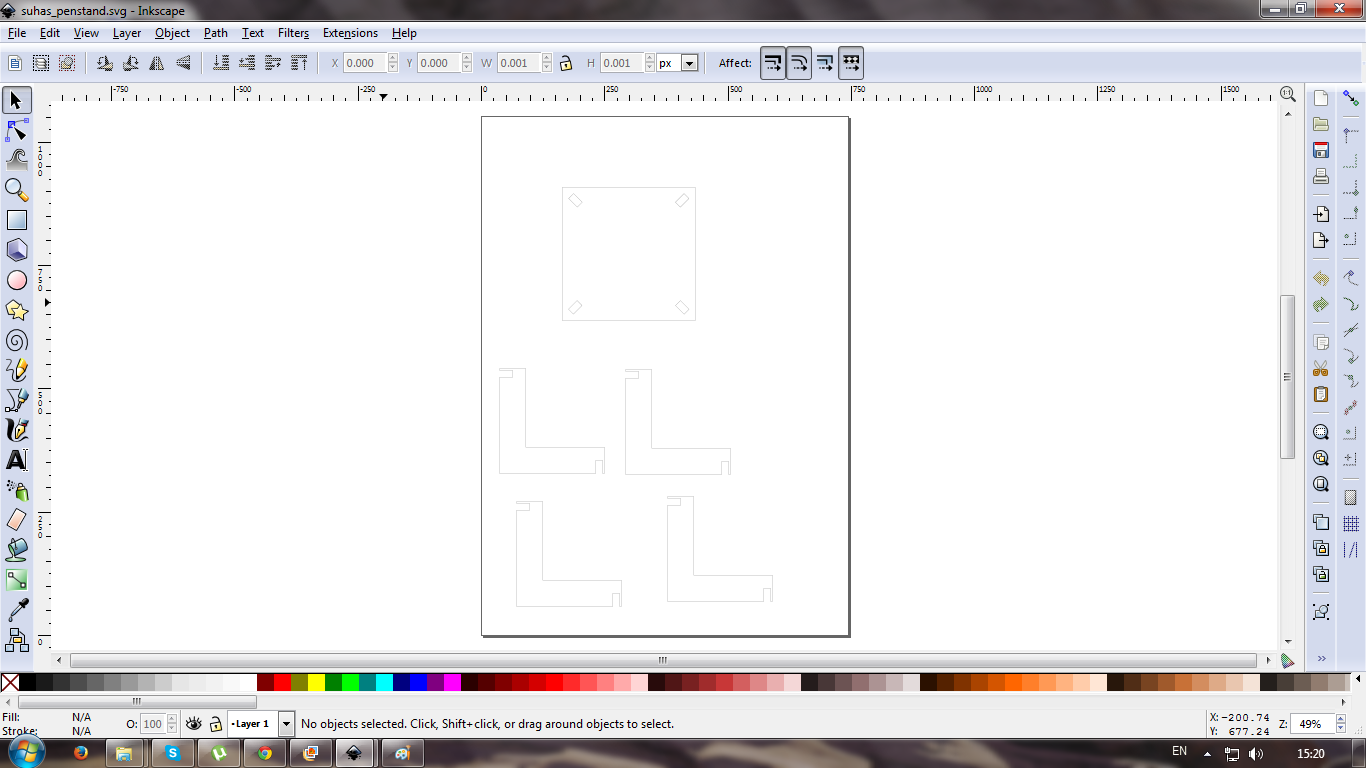Screen dimensions: 1372x772
Task: Click the Print document icon
Action: pos(1321,176)
